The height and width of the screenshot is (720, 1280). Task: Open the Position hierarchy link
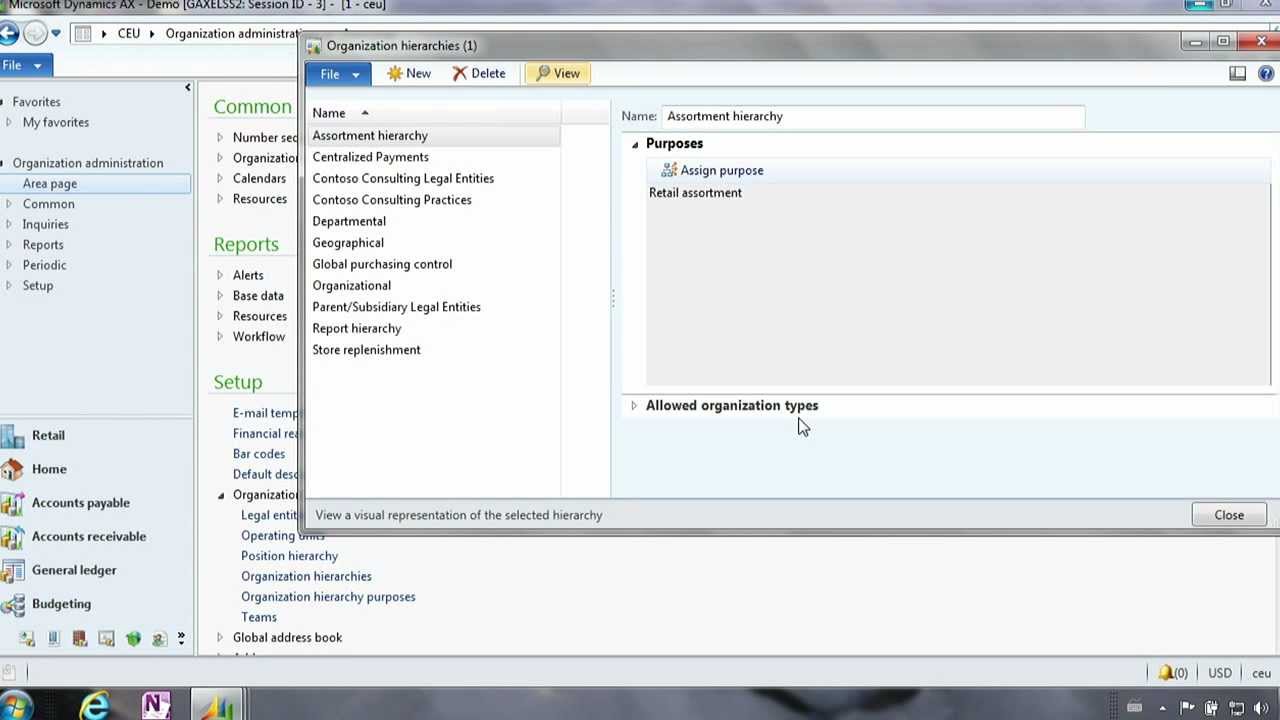click(x=289, y=556)
